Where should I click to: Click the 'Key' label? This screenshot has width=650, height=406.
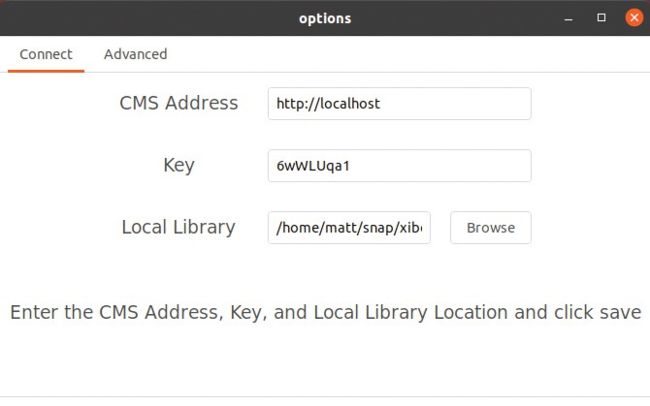pos(179,166)
